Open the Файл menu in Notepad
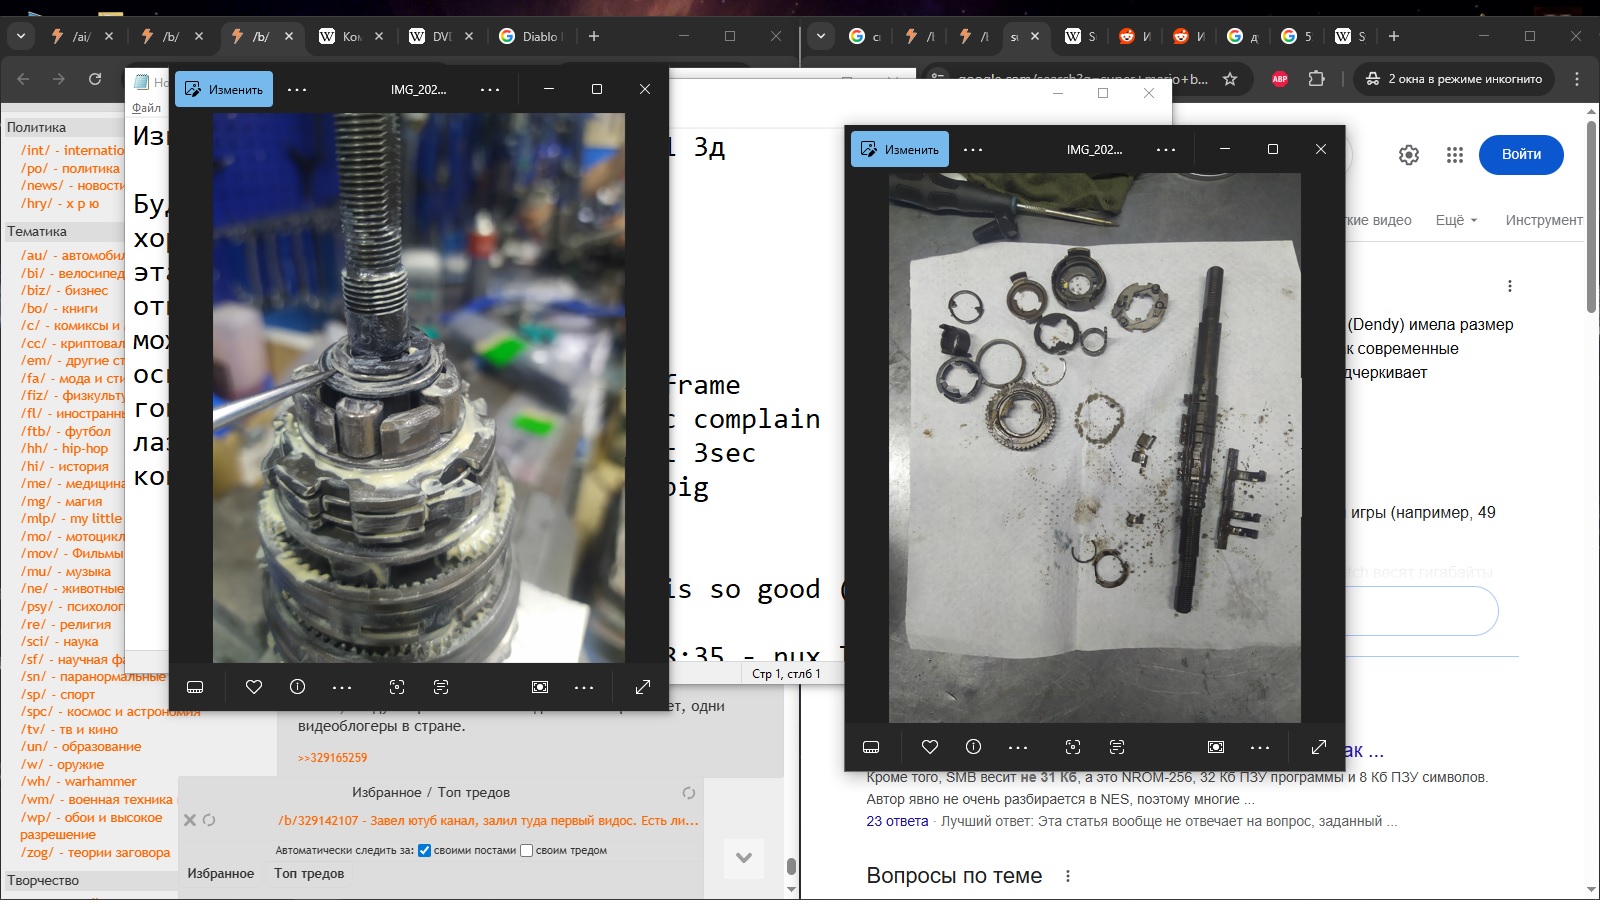Viewport: 1600px width, 900px height. (x=146, y=107)
